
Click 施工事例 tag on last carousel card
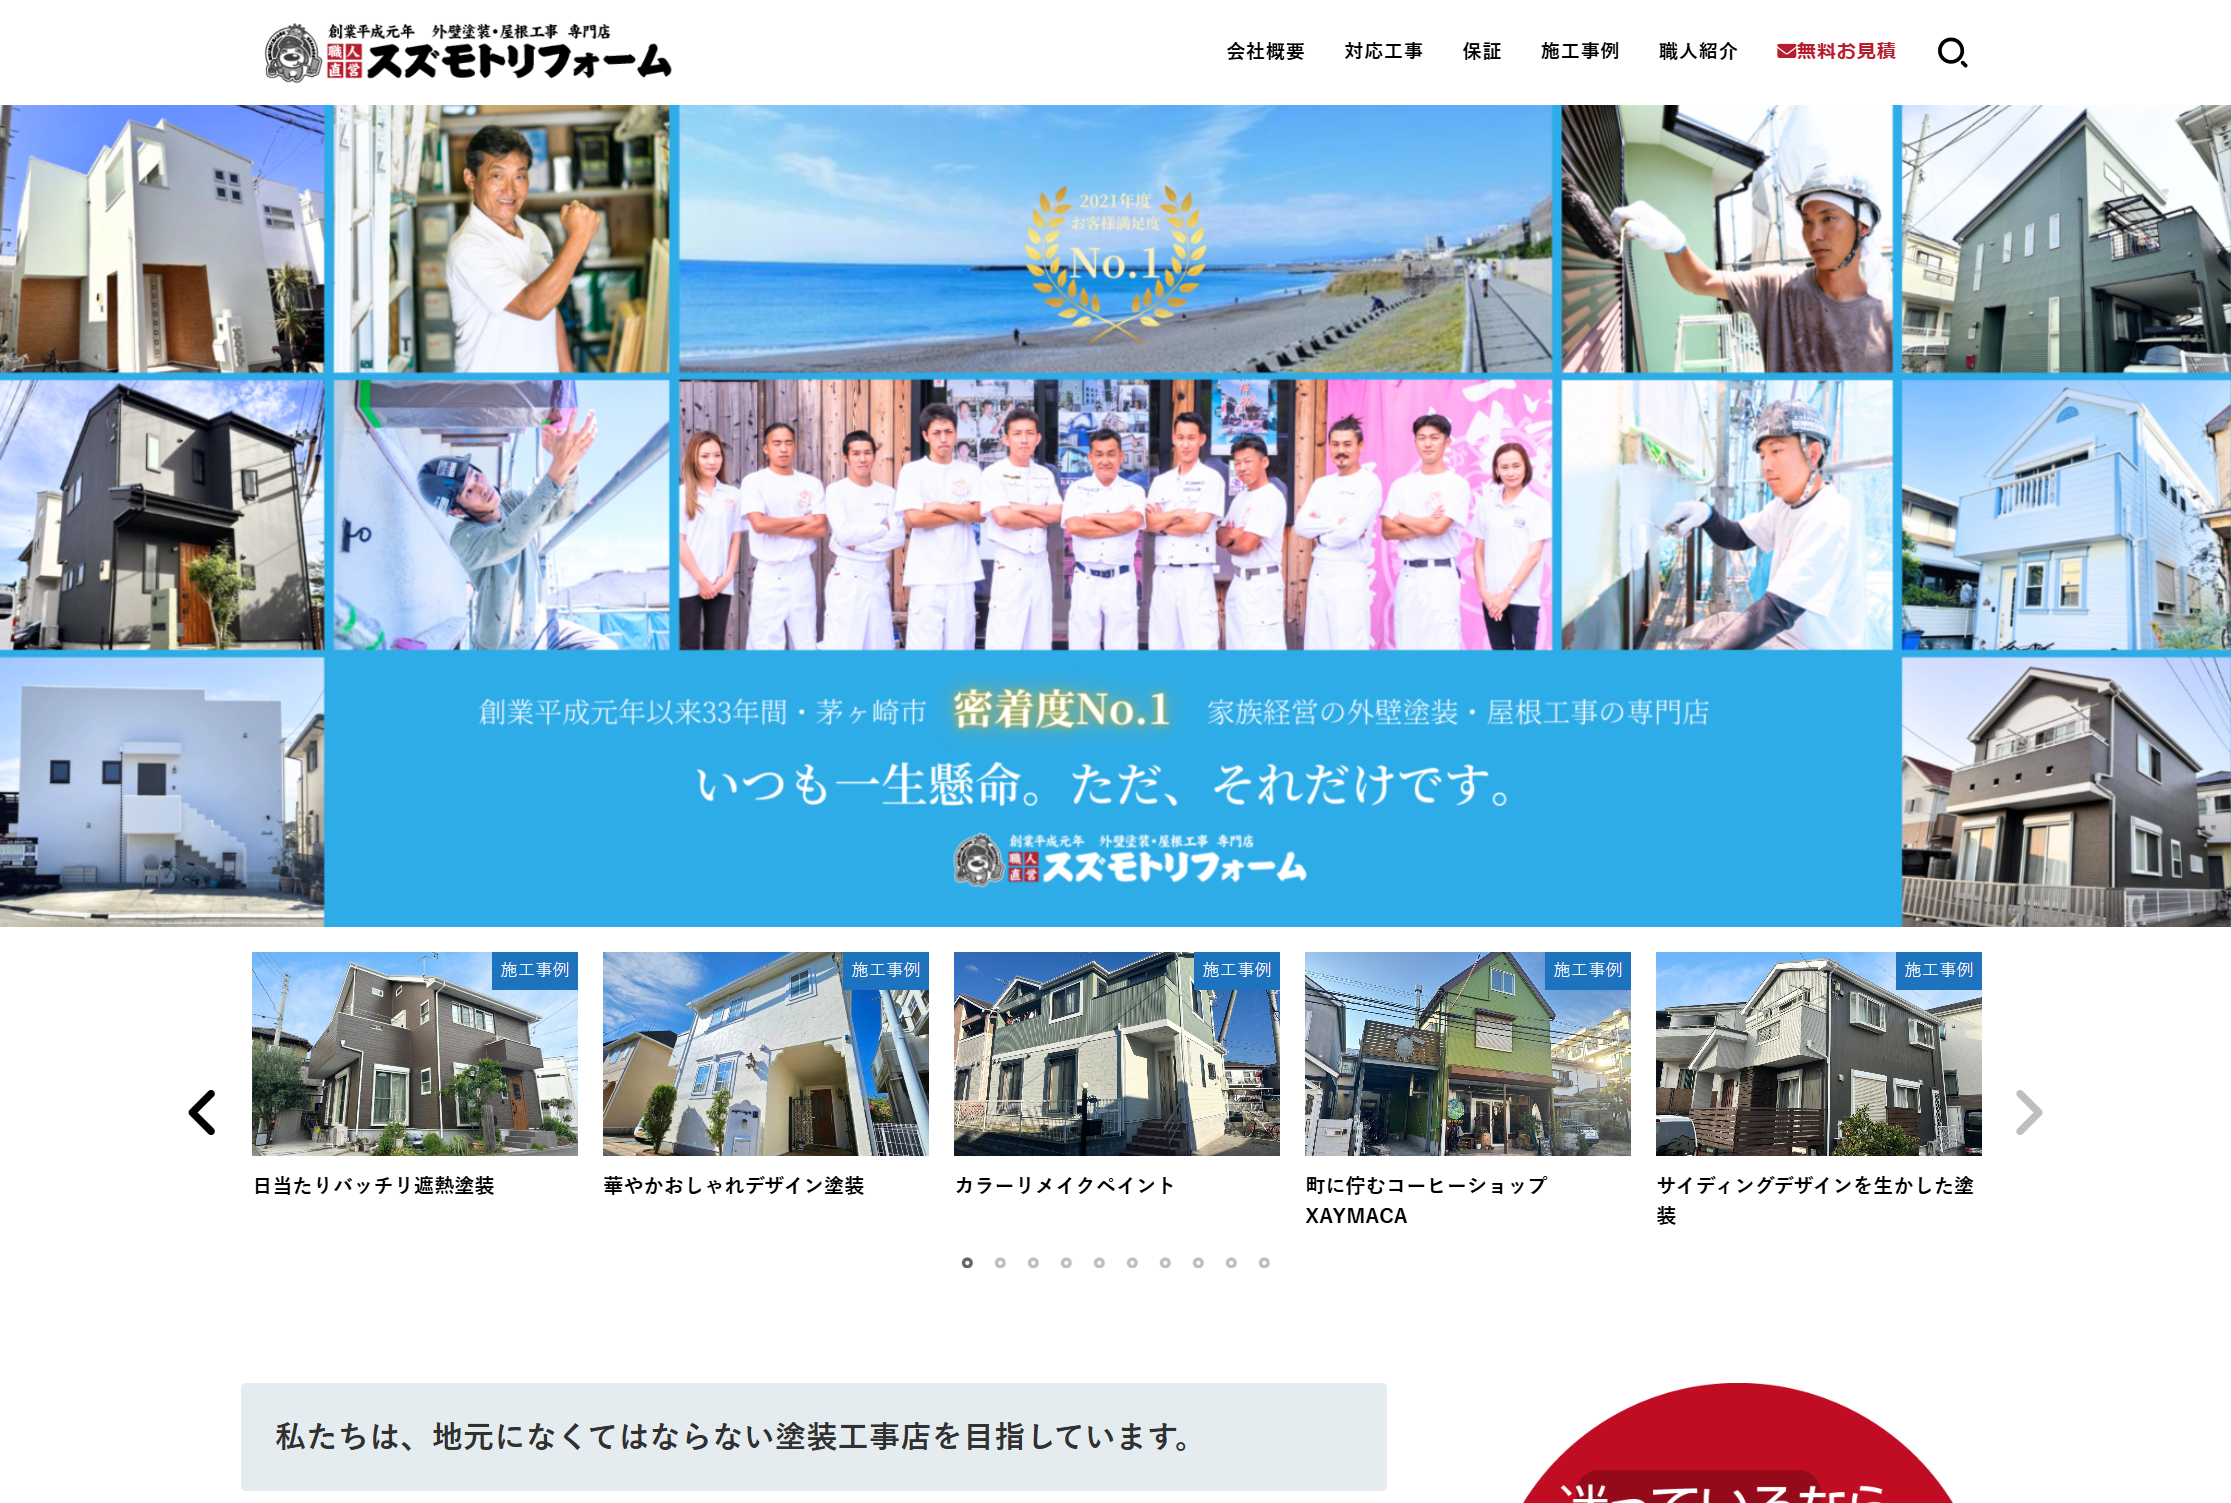click(1938, 970)
